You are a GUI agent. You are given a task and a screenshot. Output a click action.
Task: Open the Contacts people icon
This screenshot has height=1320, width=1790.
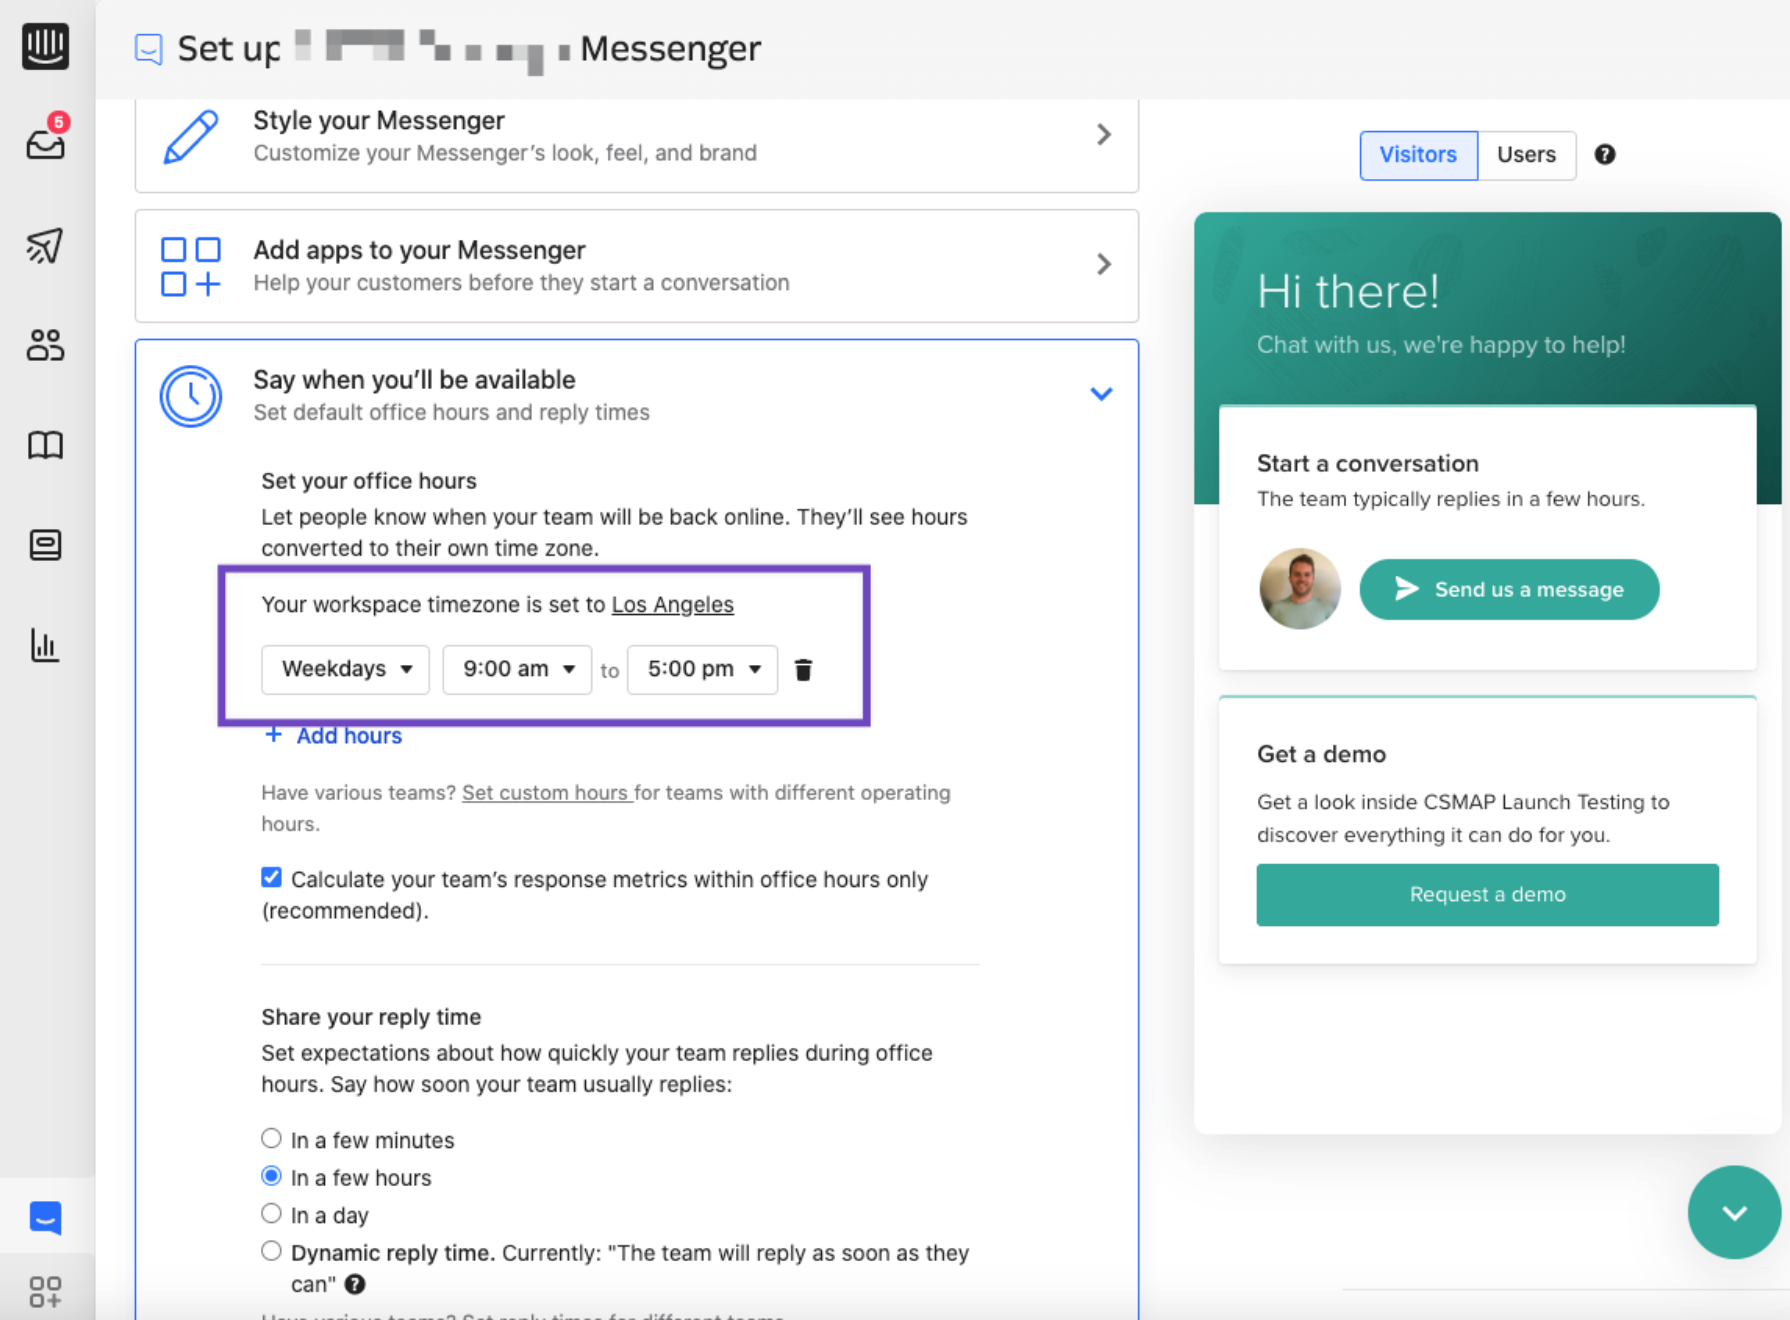45,345
